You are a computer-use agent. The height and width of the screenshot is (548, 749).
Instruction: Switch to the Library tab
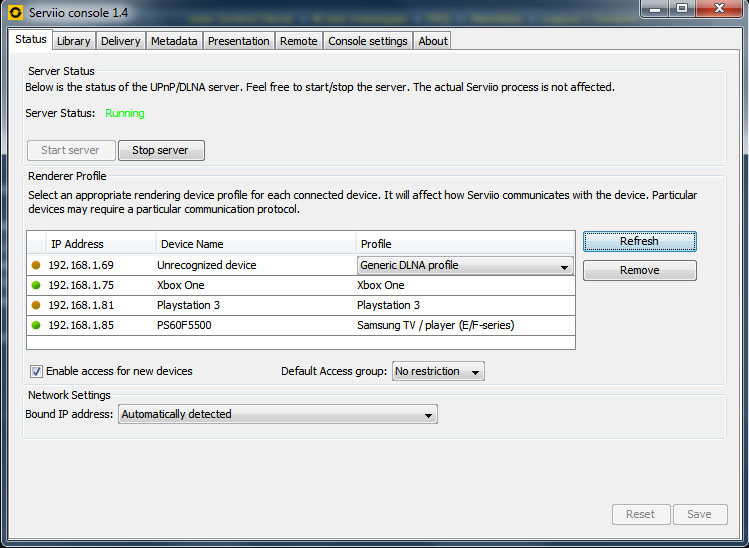(x=73, y=41)
